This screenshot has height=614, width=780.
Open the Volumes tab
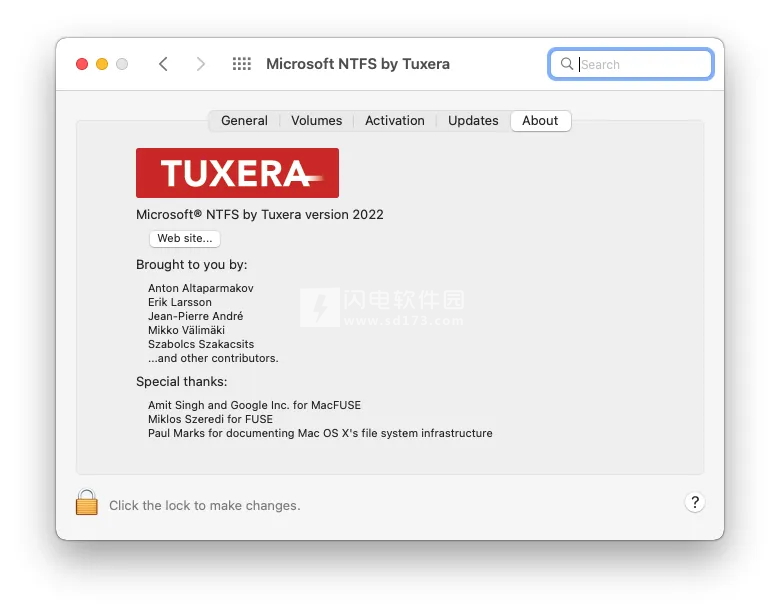click(x=316, y=120)
